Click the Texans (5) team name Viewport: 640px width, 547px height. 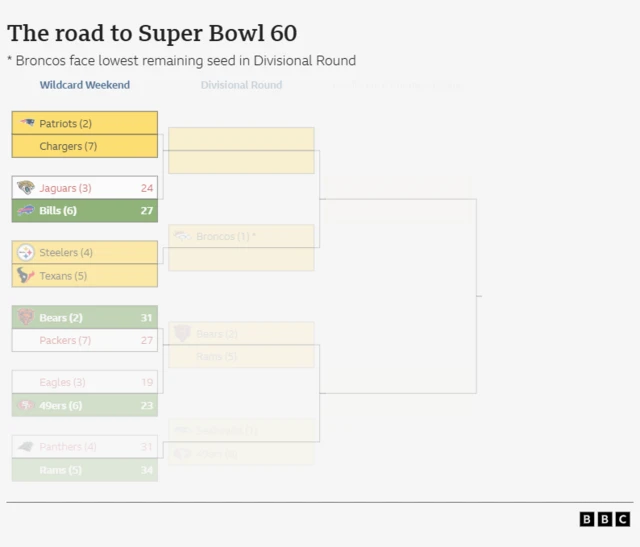[x=63, y=276]
